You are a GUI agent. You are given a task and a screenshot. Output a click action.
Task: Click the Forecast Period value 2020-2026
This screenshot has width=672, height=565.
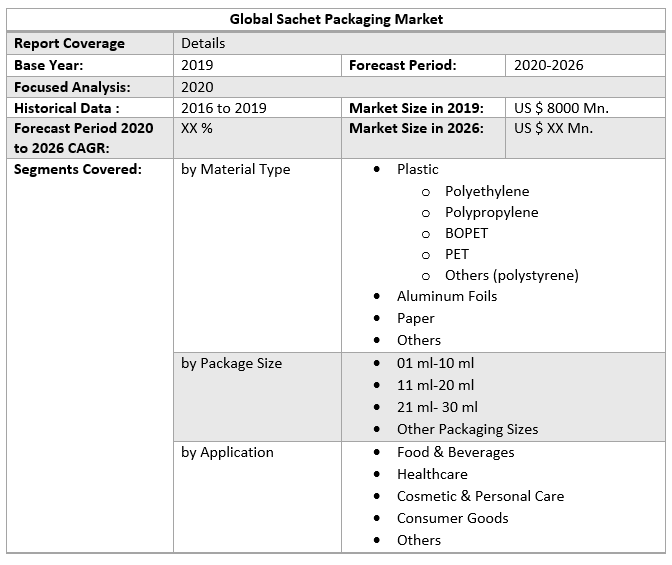(x=549, y=65)
